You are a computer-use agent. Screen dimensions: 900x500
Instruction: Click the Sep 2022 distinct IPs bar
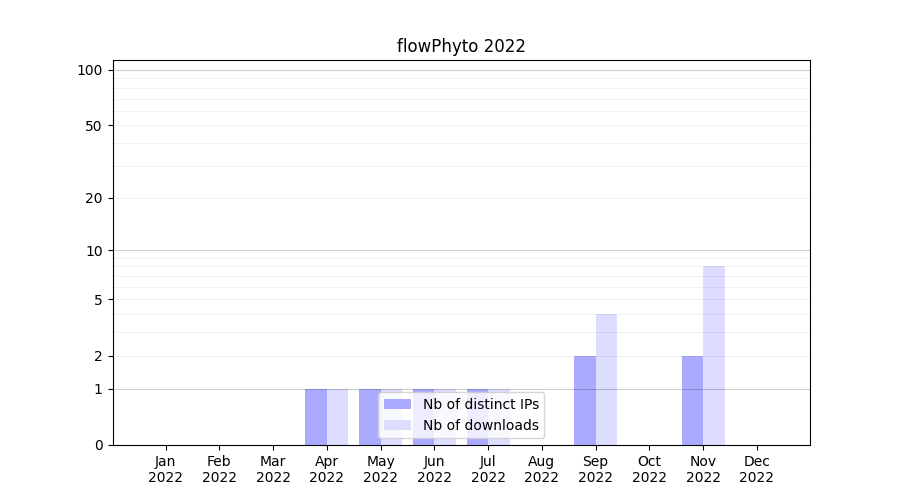tap(585, 400)
